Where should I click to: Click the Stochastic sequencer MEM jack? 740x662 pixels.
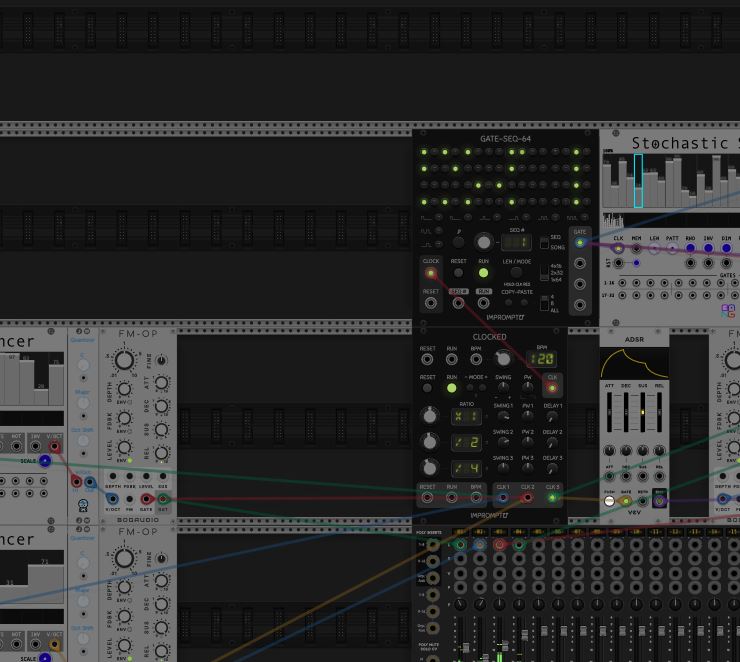[636, 248]
